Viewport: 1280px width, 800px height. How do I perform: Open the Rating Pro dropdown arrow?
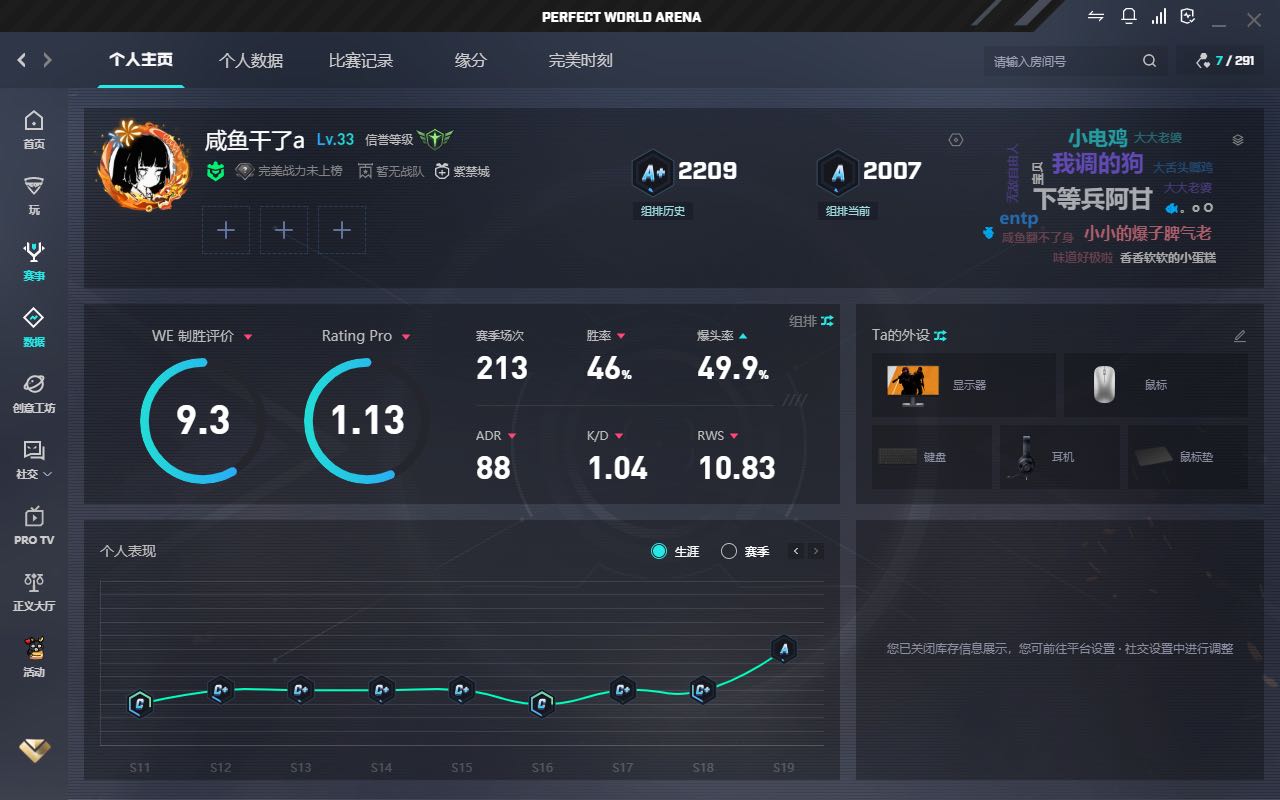(x=405, y=337)
